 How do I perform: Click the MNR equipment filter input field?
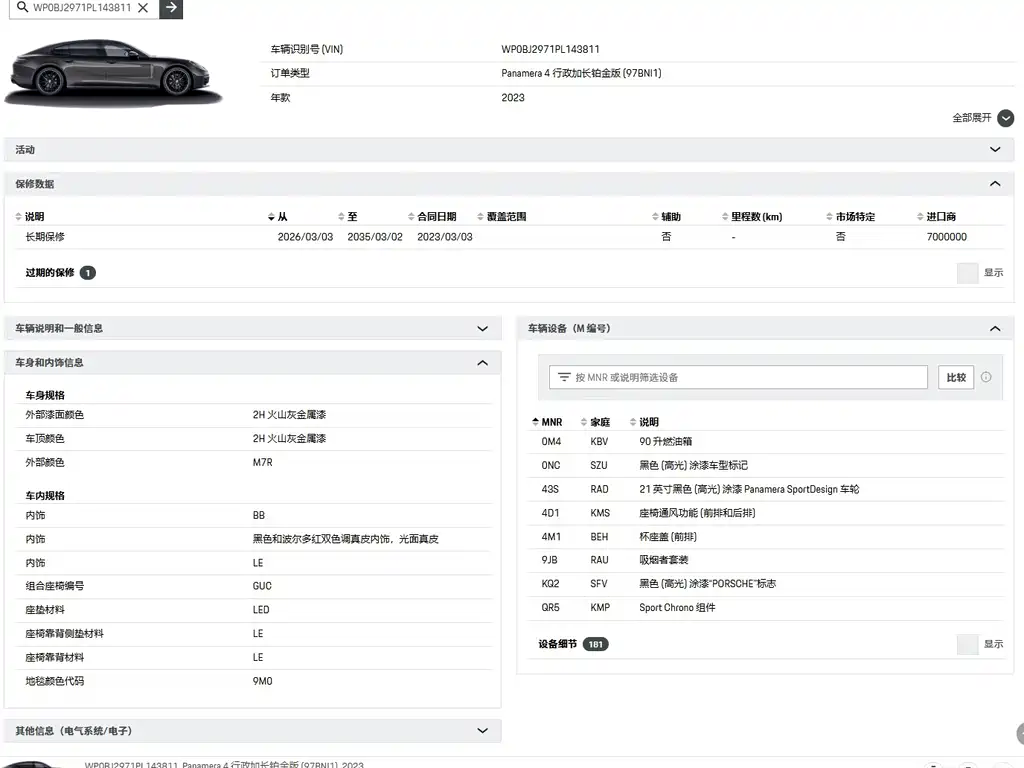tap(738, 377)
